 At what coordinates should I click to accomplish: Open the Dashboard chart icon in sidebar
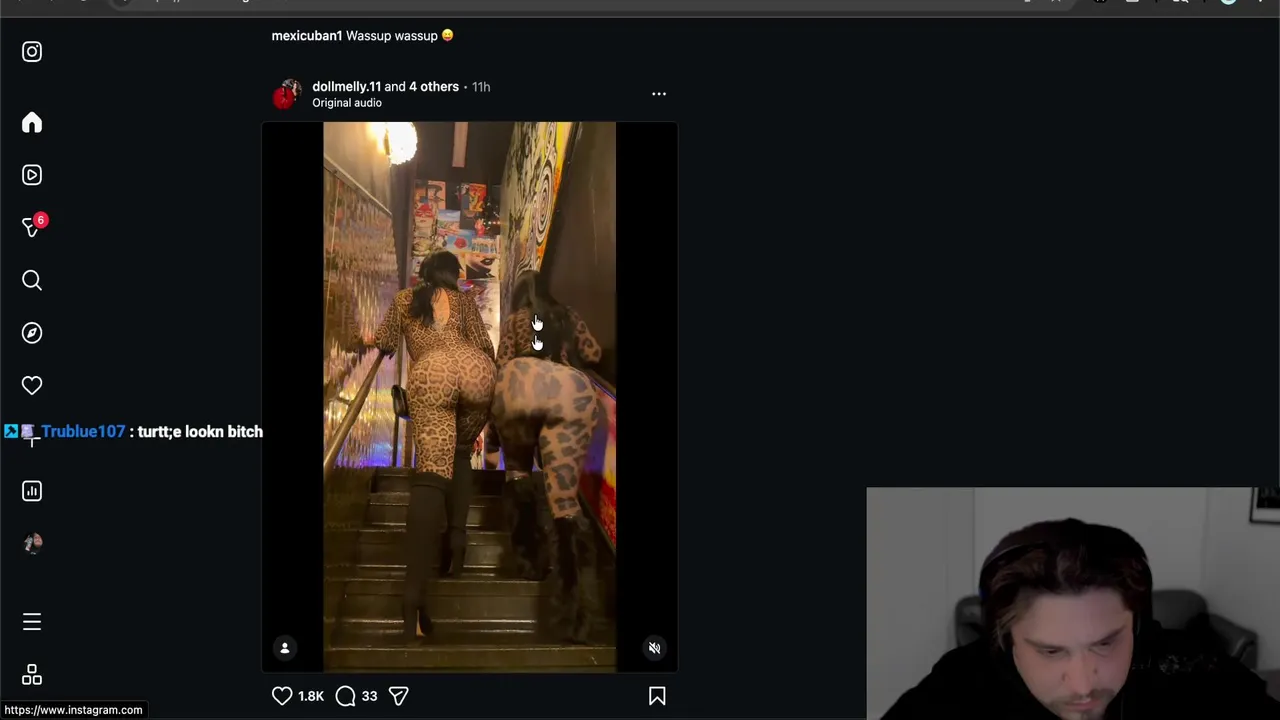tap(32, 491)
